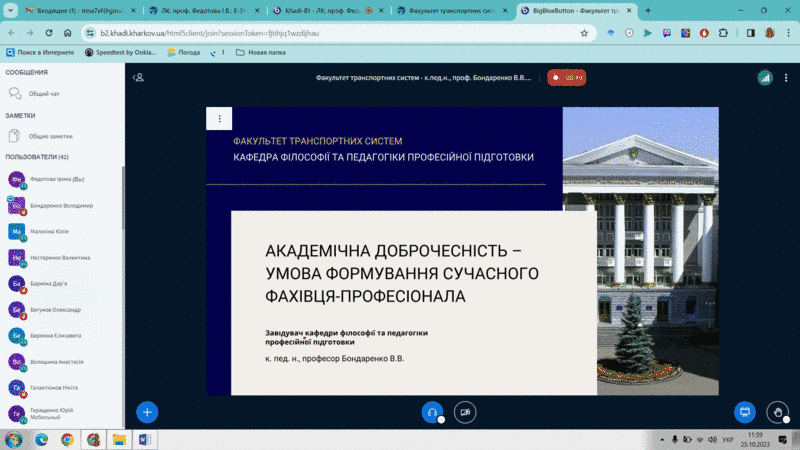This screenshot has width=800, height=450.
Task: Click the headphones audio button
Action: [x=432, y=411]
